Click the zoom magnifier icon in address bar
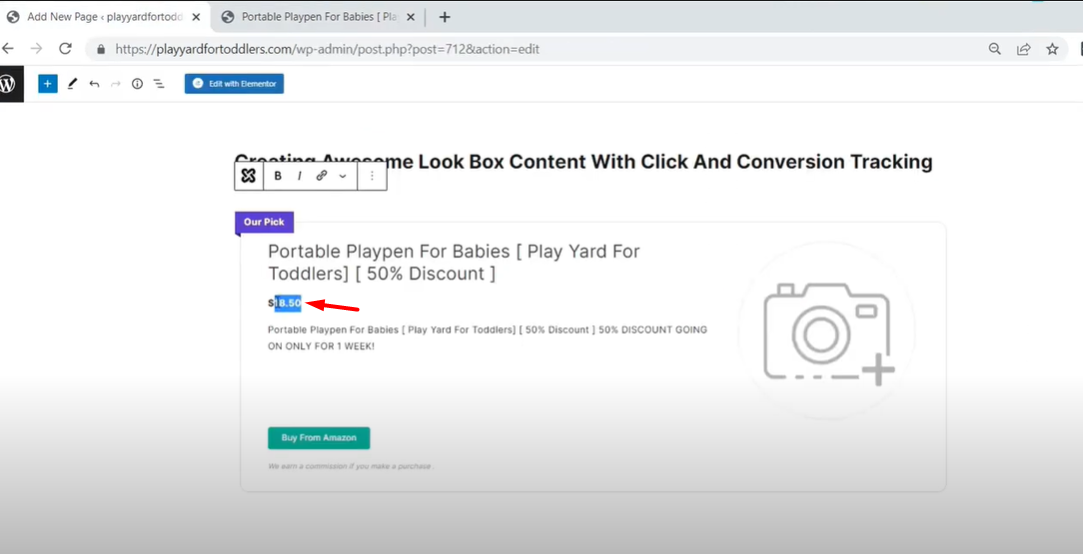Viewport: 1083px width, 554px height. [x=995, y=49]
